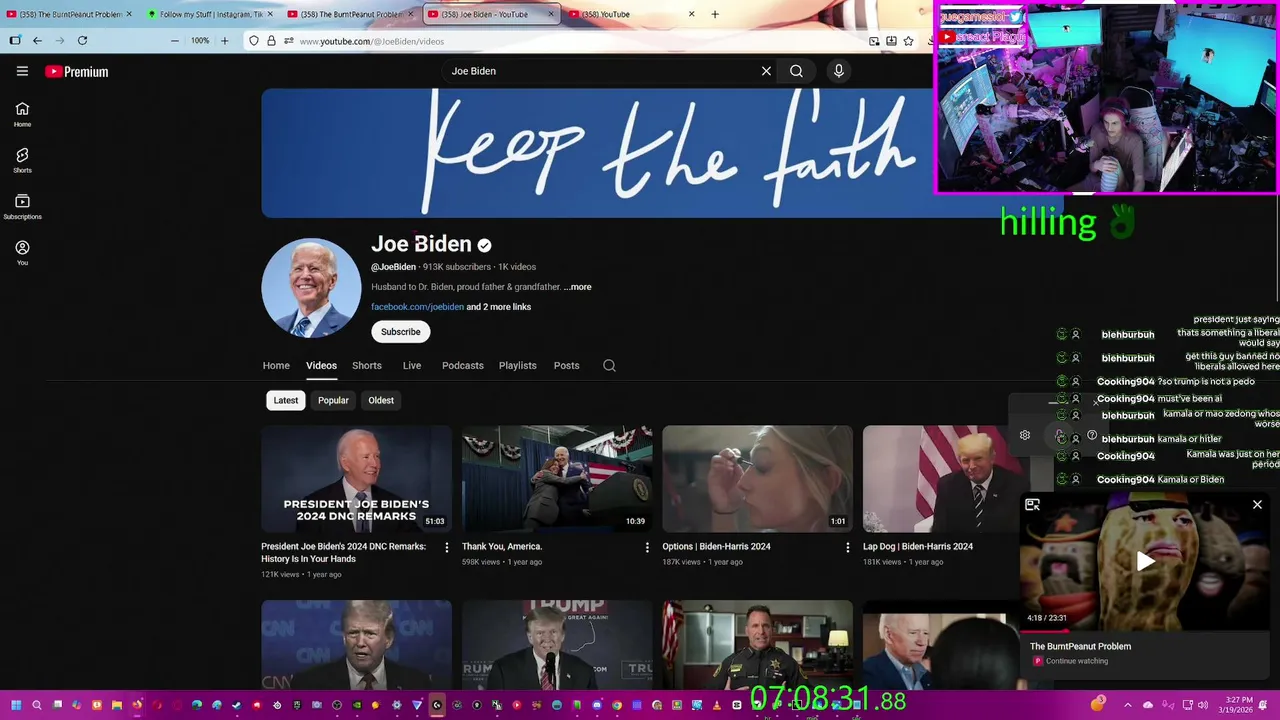Open the Podcasts tab

pyautogui.click(x=463, y=366)
